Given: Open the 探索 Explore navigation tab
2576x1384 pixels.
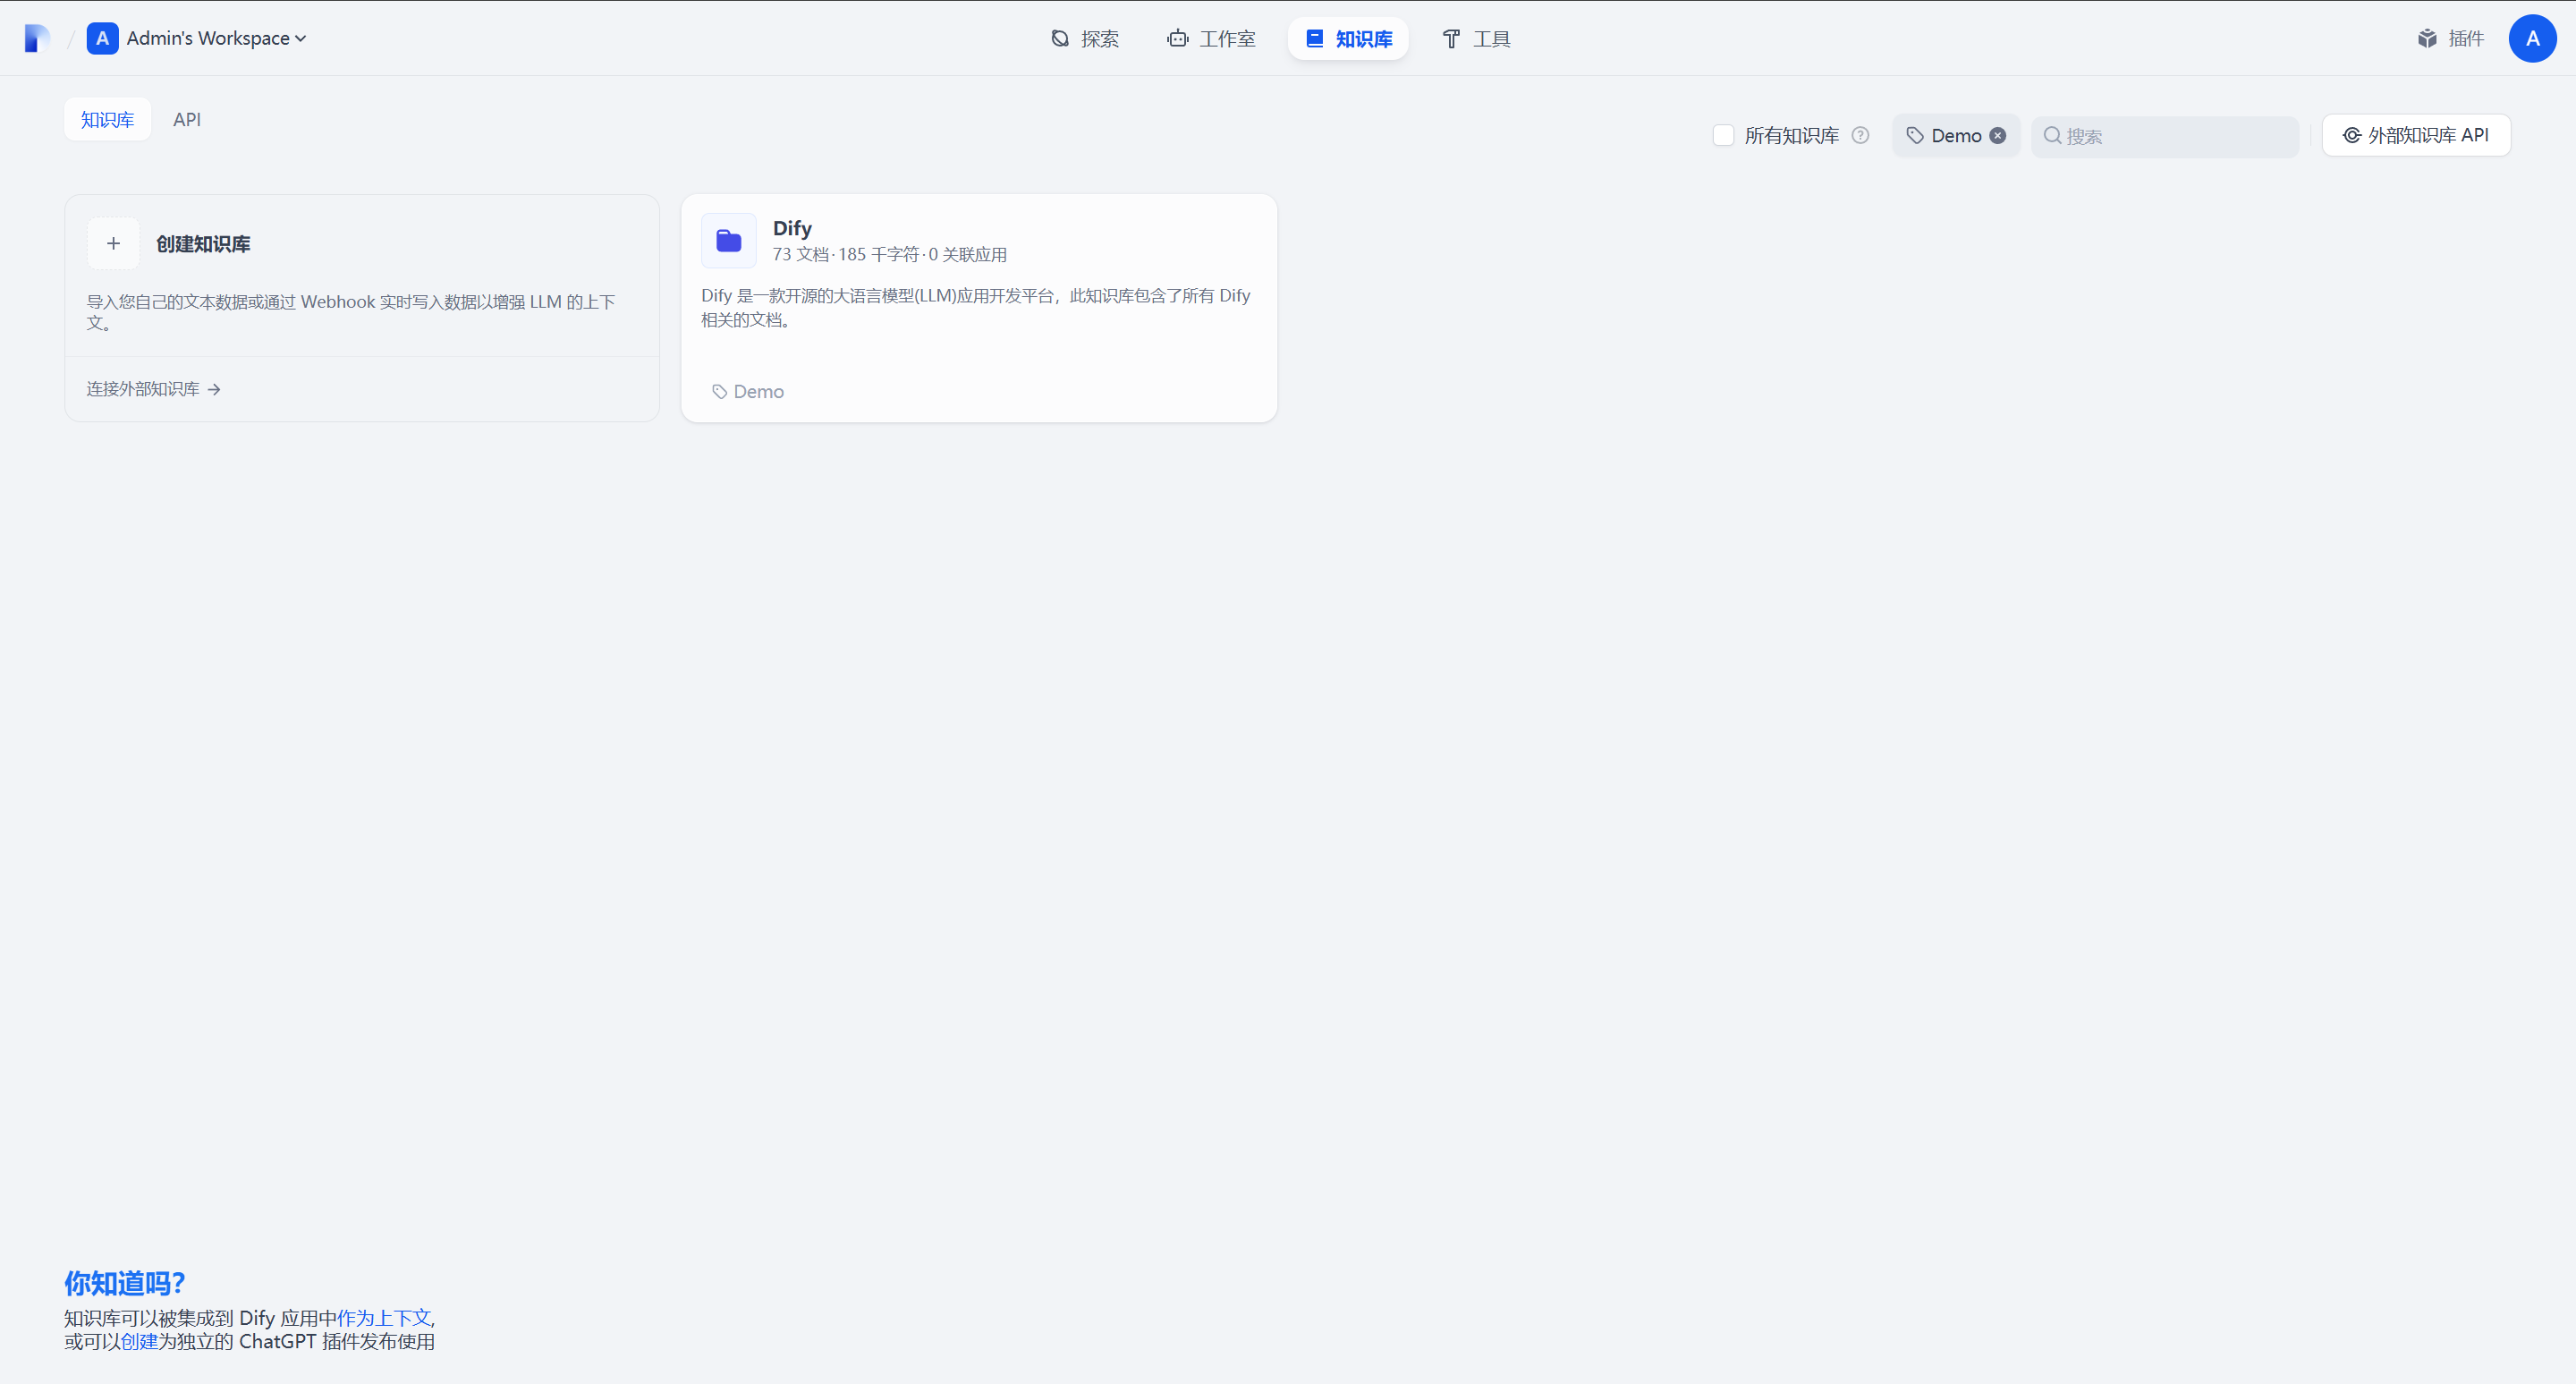Looking at the screenshot, I should (x=1085, y=38).
